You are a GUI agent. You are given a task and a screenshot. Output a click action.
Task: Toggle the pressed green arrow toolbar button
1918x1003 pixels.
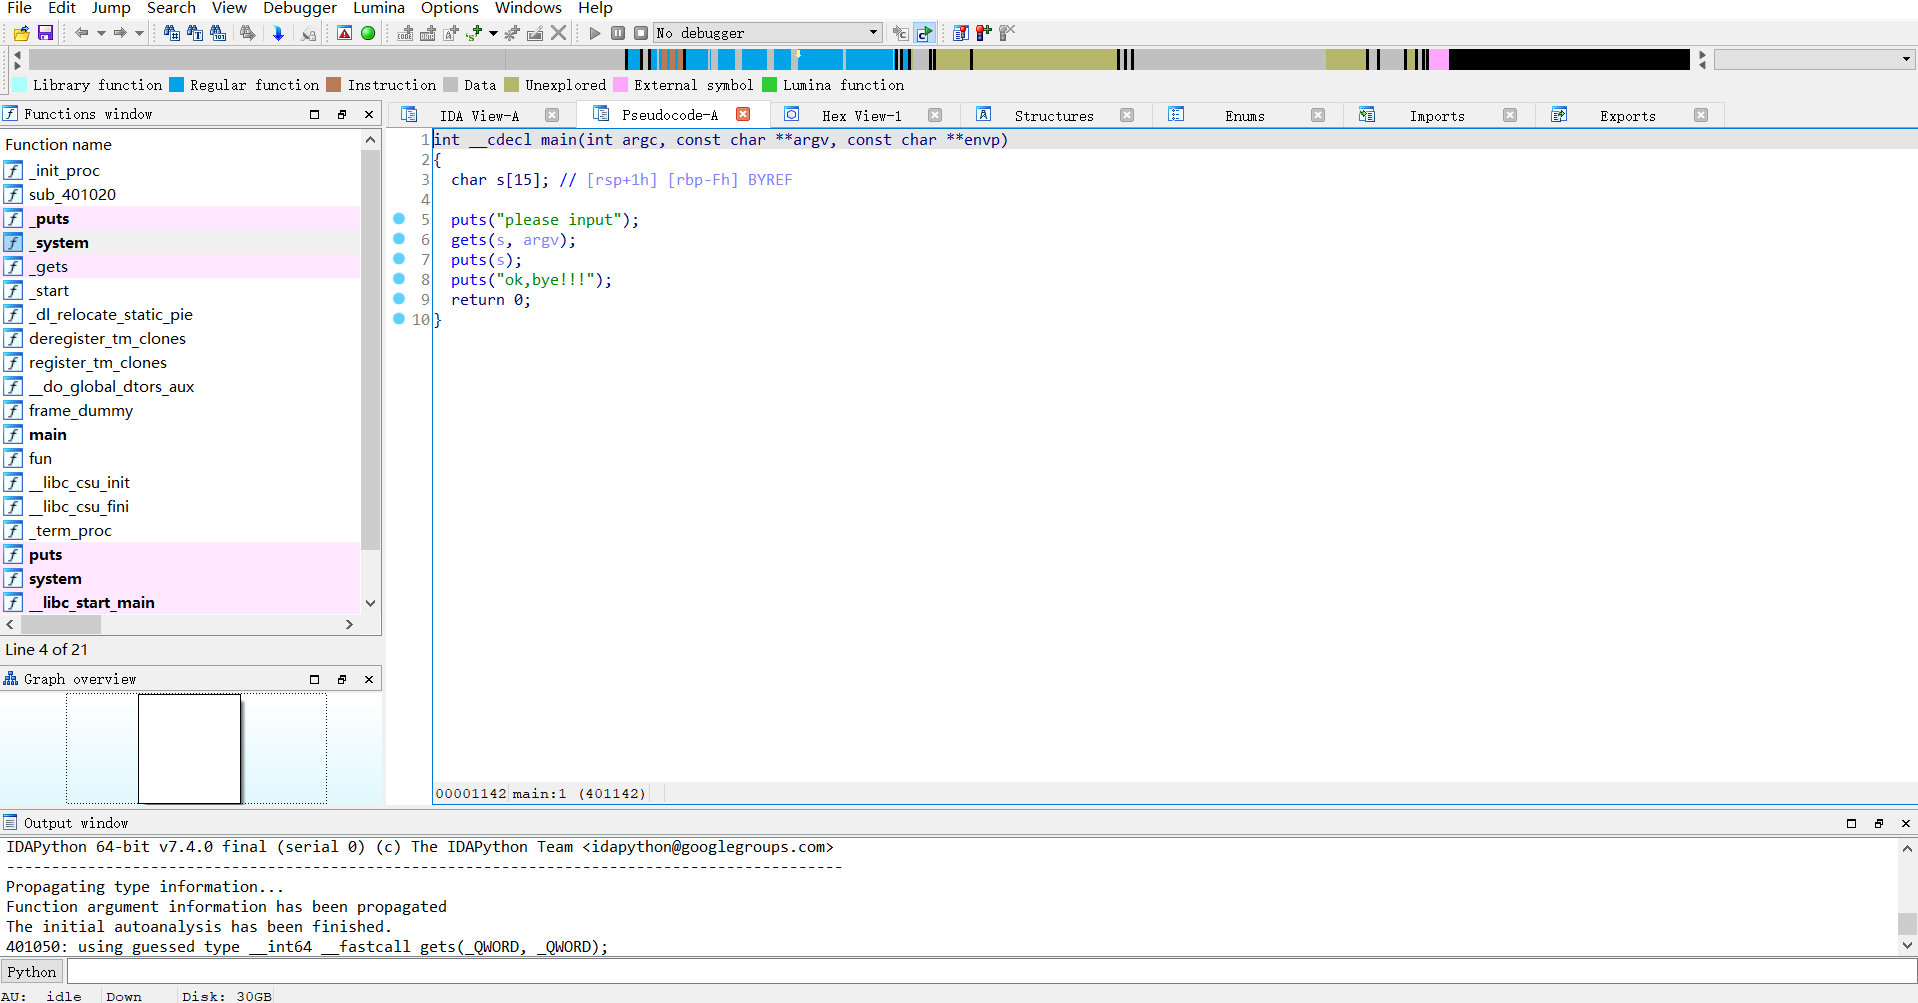pos(925,33)
